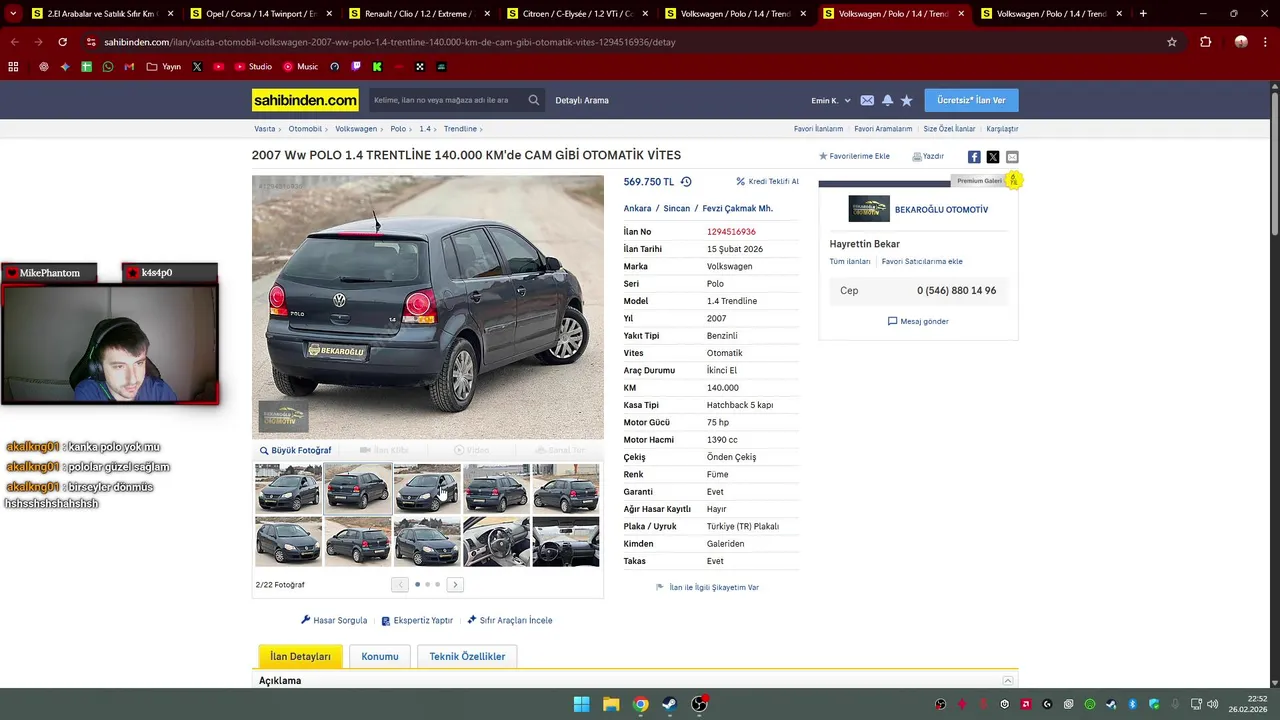The height and width of the screenshot is (720, 1280).
Task: Switch to the İlan Detayları tab
Action: (300, 656)
